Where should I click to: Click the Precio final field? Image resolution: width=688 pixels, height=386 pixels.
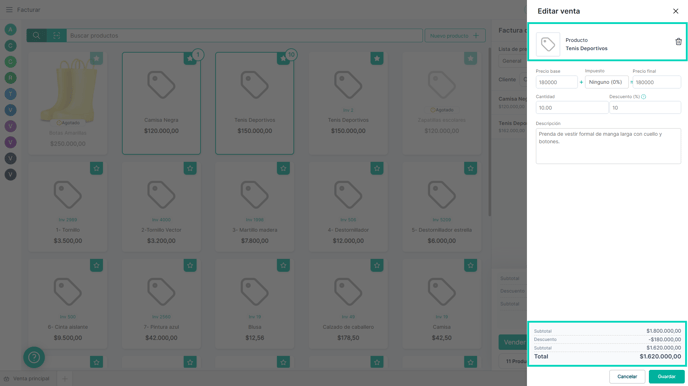click(657, 82)
